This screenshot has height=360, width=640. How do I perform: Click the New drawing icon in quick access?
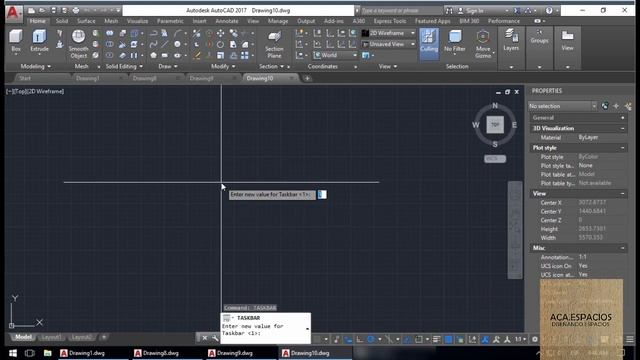pyautogui.click(x=31, y=10)
